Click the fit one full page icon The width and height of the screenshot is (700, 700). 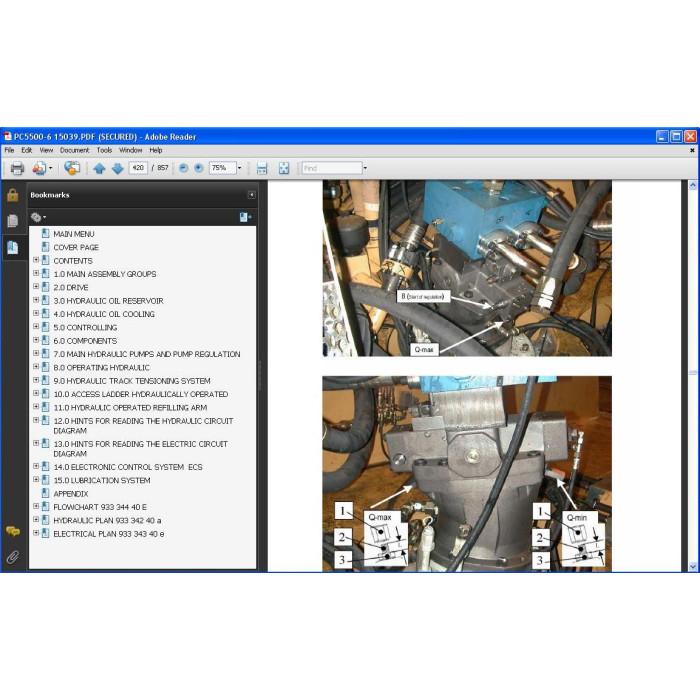(284, 168)
